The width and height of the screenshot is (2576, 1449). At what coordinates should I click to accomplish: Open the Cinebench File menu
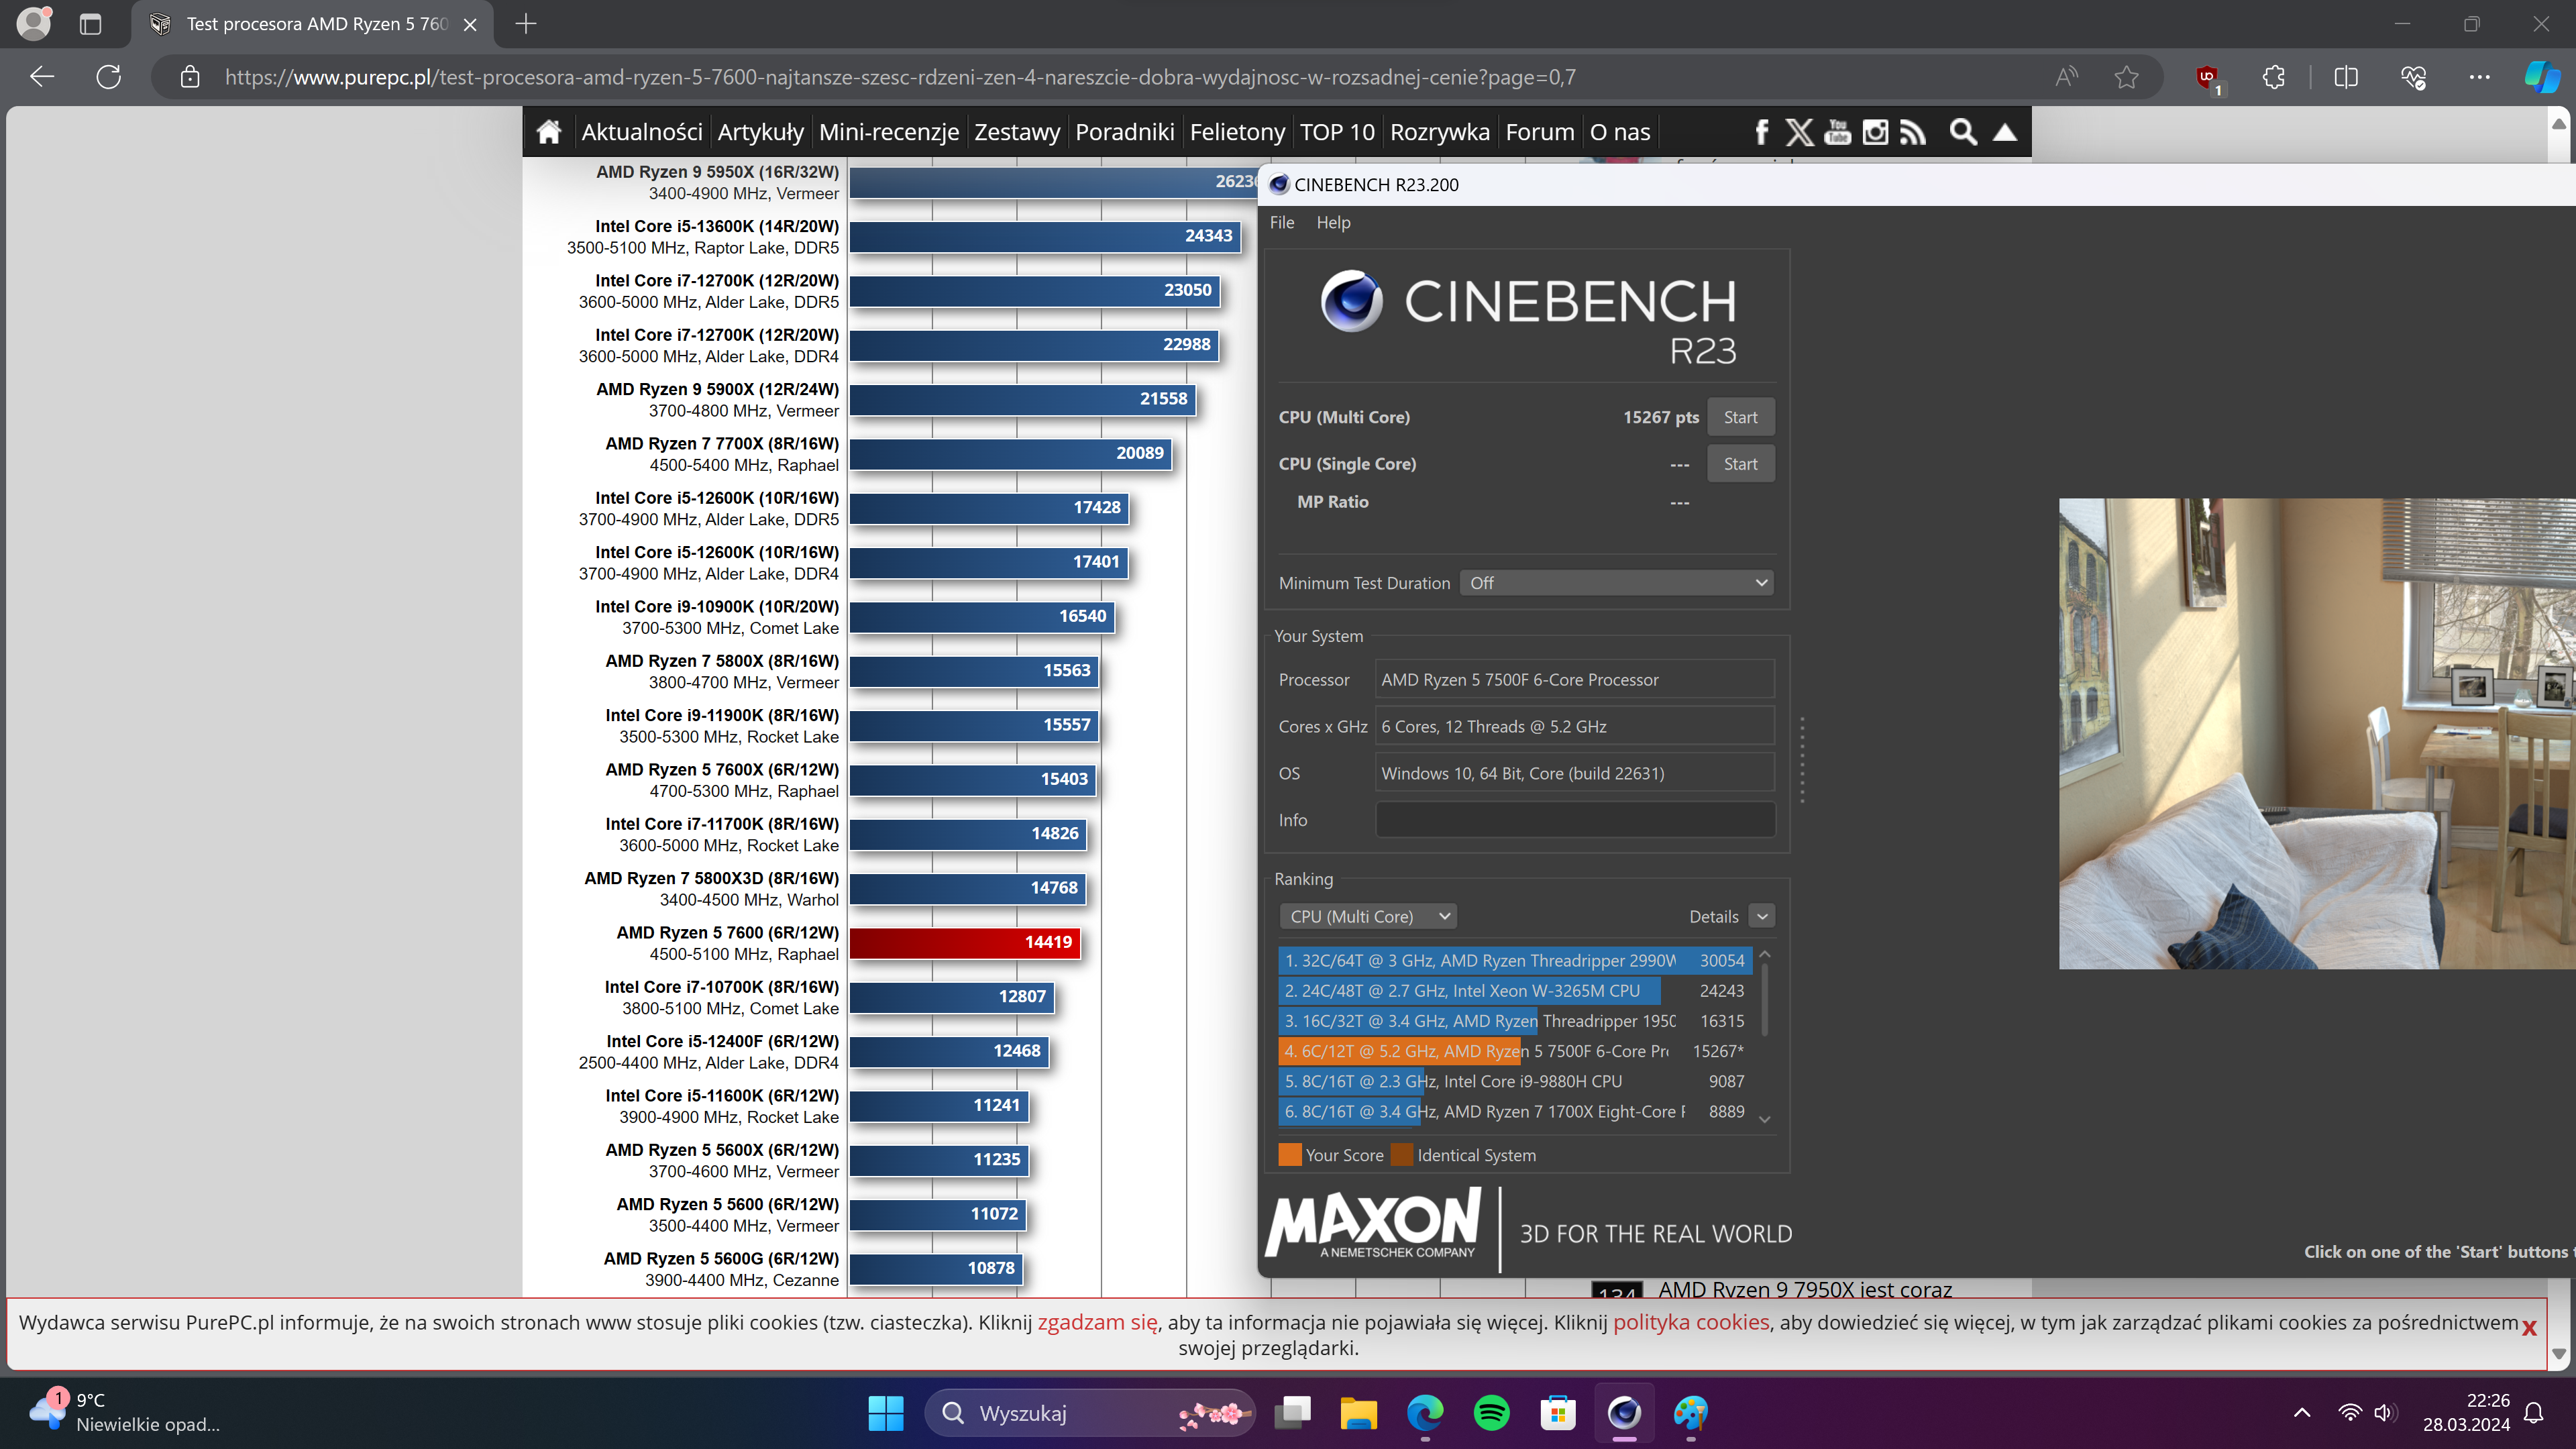click(x=1281, y=222)
